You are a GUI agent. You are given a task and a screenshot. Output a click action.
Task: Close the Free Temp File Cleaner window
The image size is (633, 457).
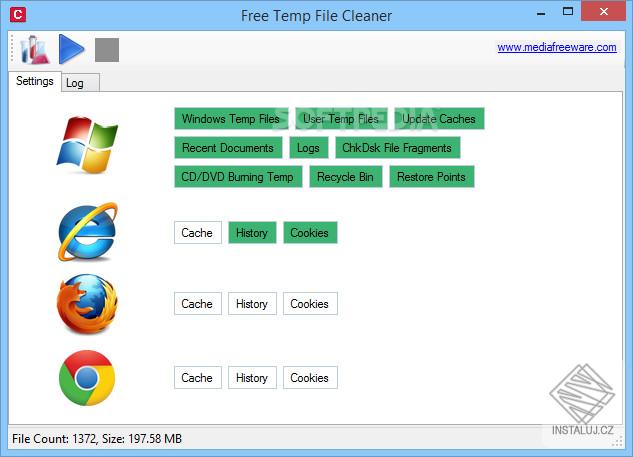(604, 11)
